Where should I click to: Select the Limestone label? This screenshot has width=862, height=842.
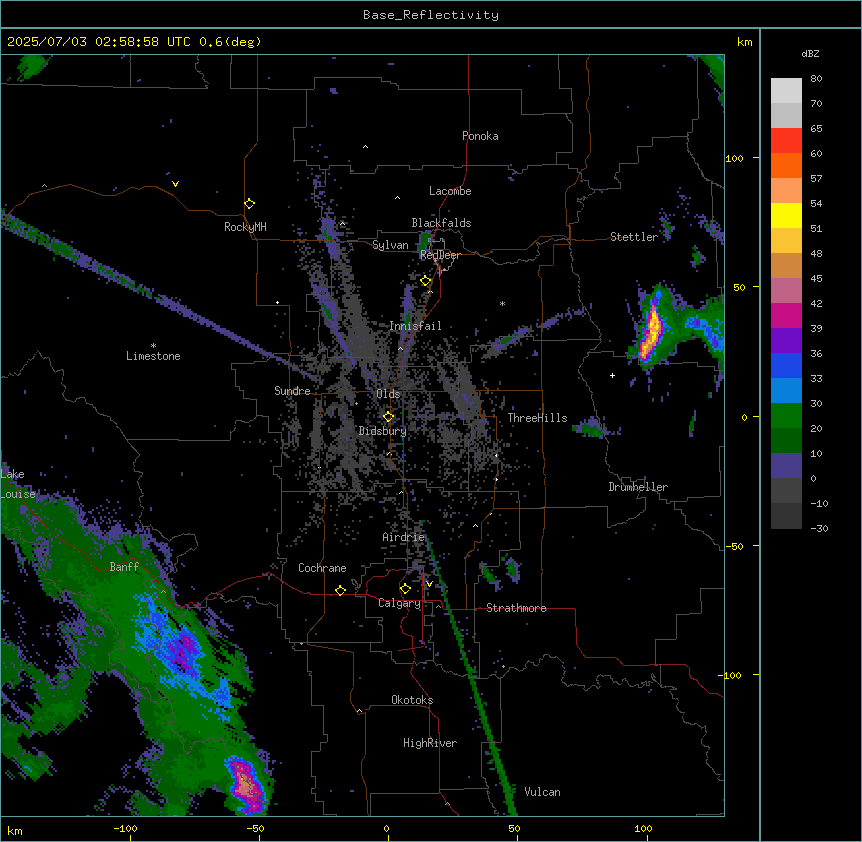point(153,356)
